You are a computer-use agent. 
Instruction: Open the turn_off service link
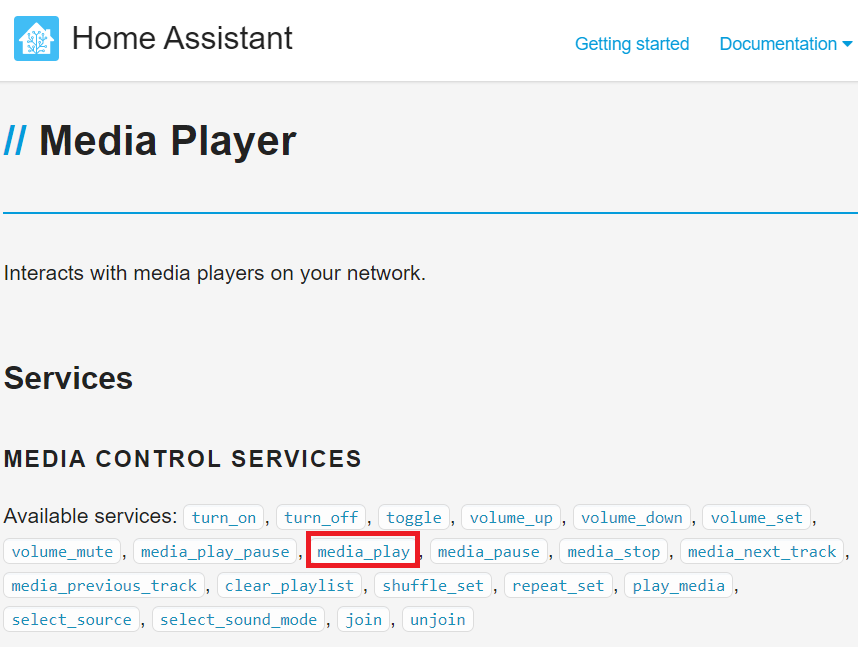pyautogui.click(x=321, y=517)
